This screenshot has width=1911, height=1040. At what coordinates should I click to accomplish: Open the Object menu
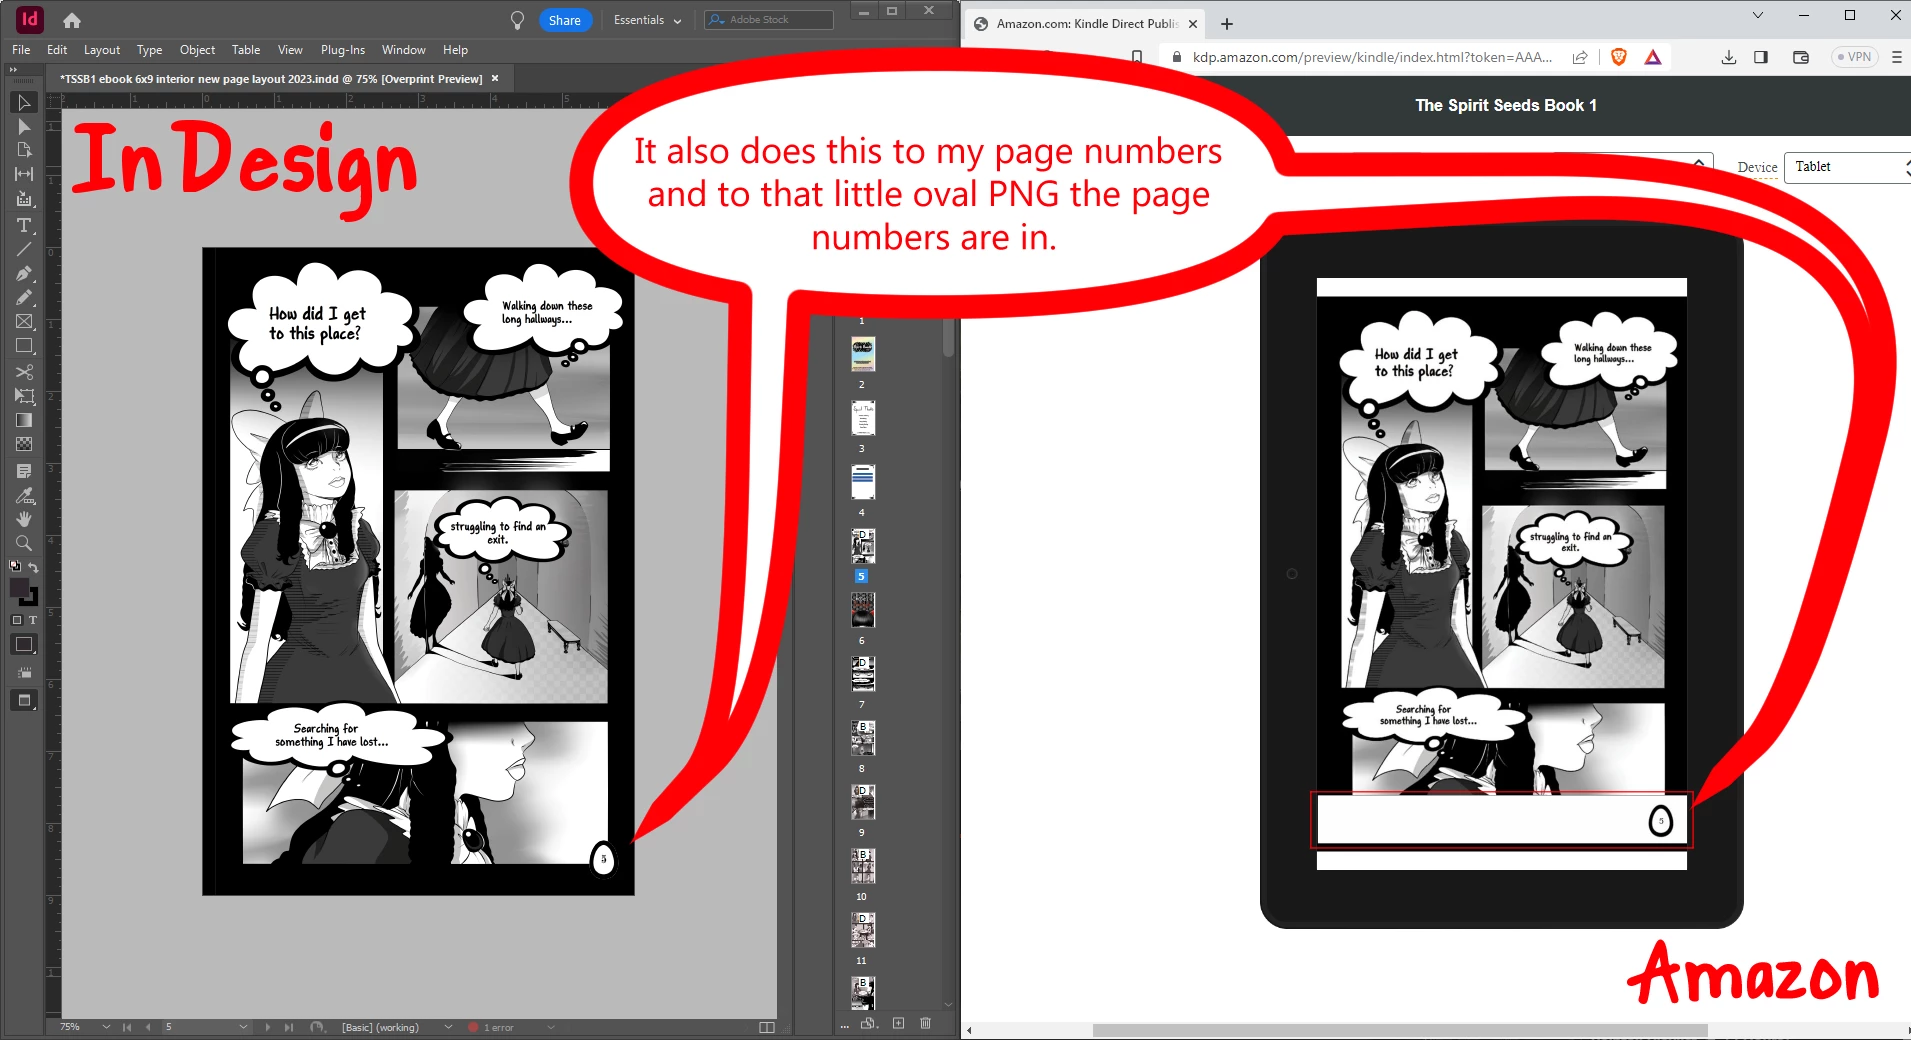click(x=197, y=50)
